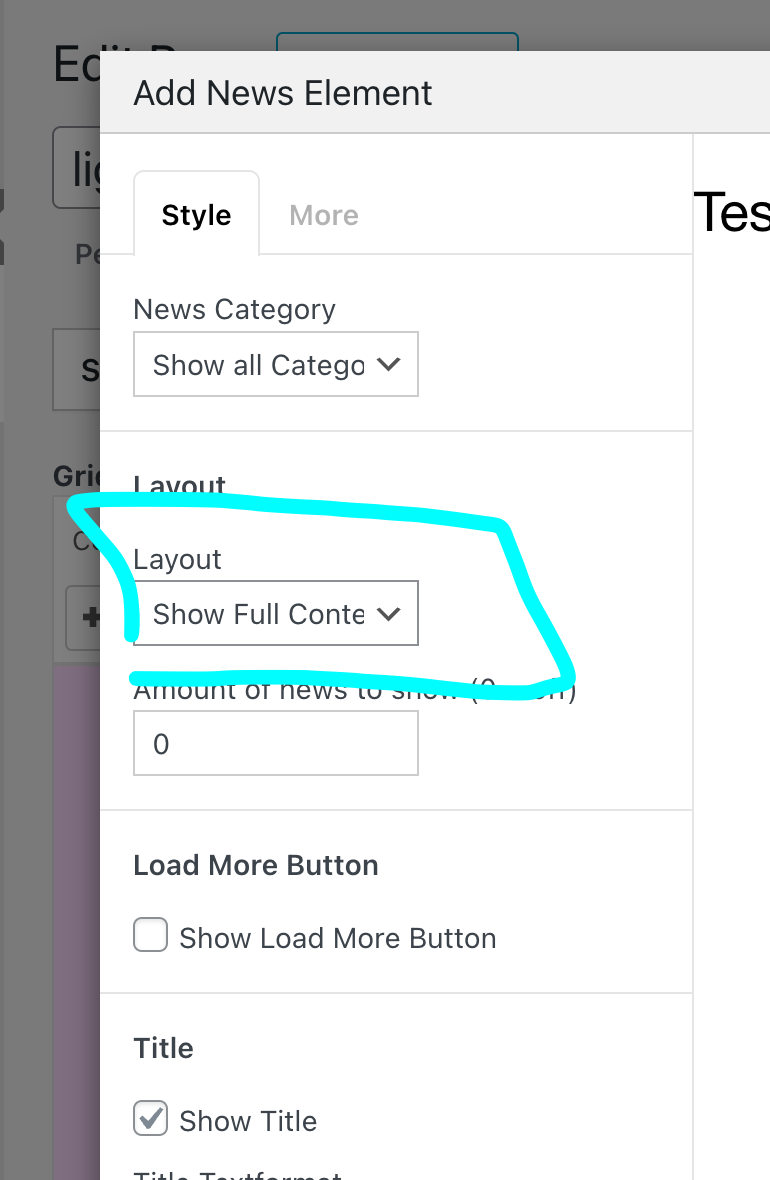
Task: Enable the Show Load More Button checkbox
Action: [150, 934]
